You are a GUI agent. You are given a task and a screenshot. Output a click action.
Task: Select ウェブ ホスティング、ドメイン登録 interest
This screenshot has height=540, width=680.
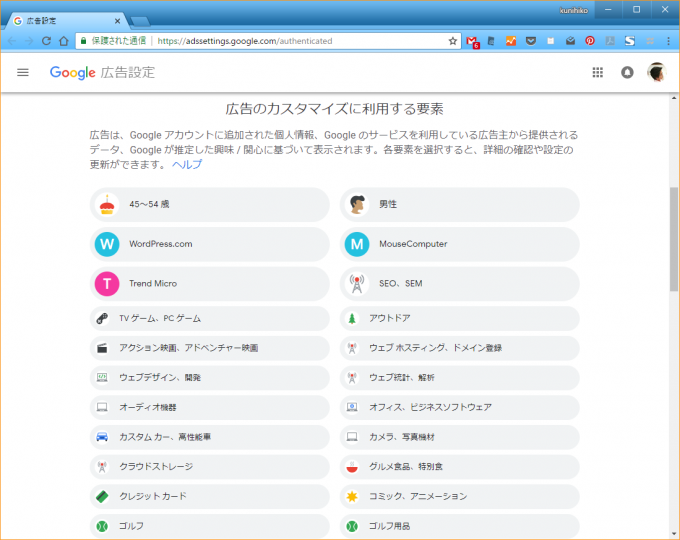point(460,348)
